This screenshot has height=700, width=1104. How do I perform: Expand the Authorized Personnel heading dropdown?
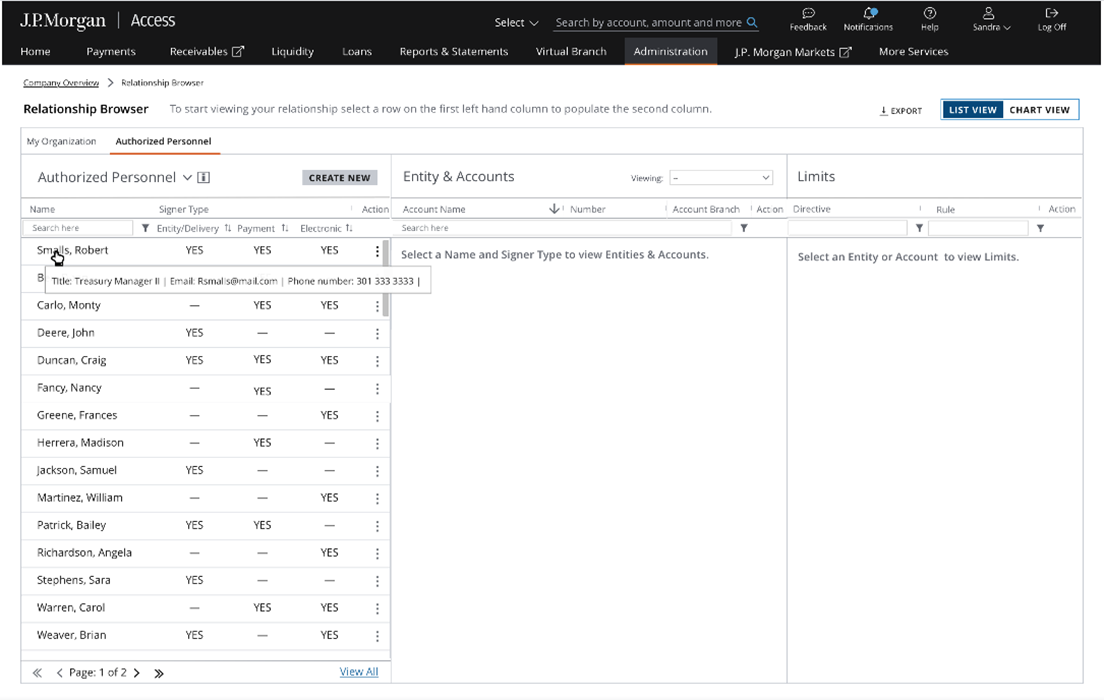coord(187,178)
